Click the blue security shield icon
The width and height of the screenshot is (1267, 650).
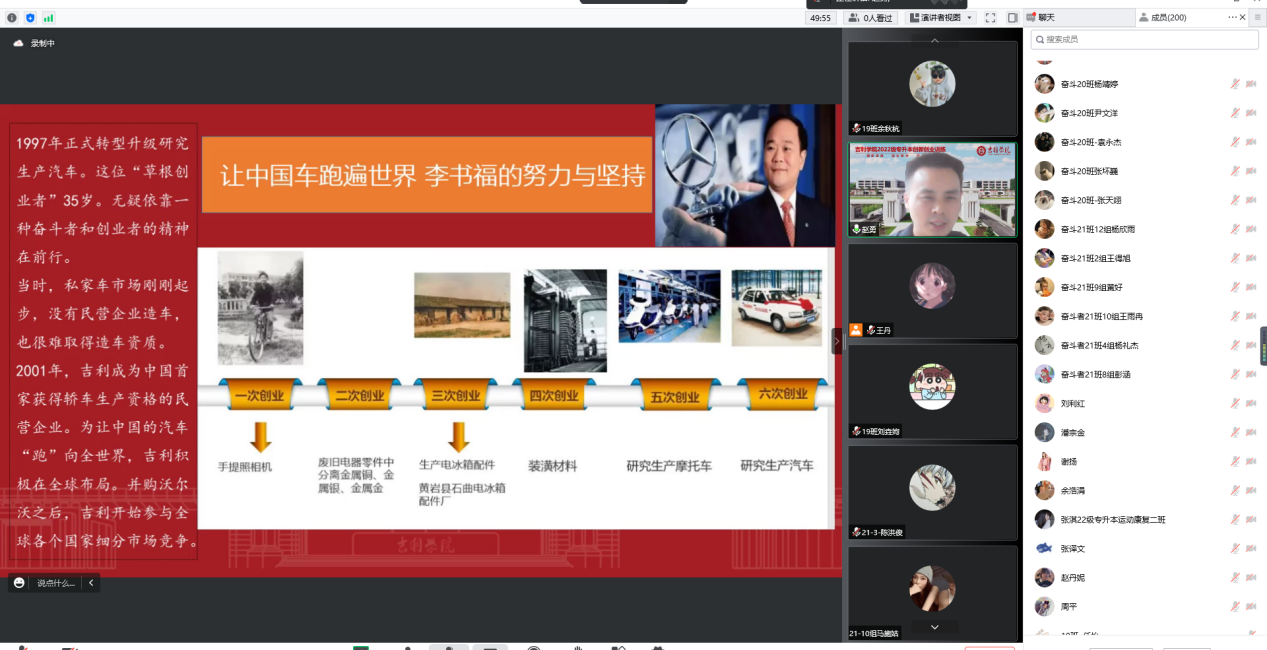click(x=30, y=18)
